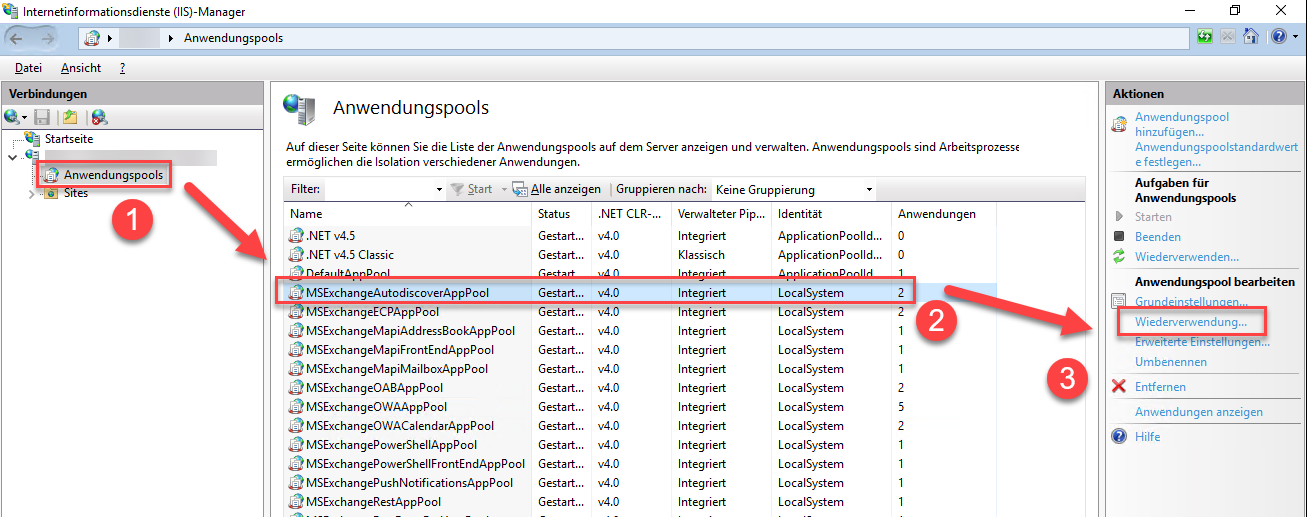Click Anwendungspool hinzufügen link
This screenshot has width=1307, height=517.
(1182, 124)
